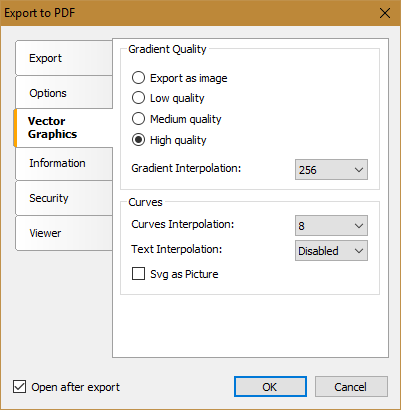Select the Vector Graphics tab
Screen dimensions: 401x410
coord(63,128)
